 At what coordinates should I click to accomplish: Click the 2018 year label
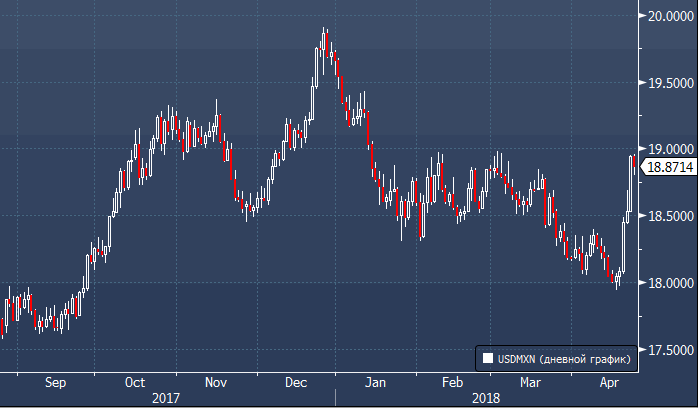tap(487, 397)
